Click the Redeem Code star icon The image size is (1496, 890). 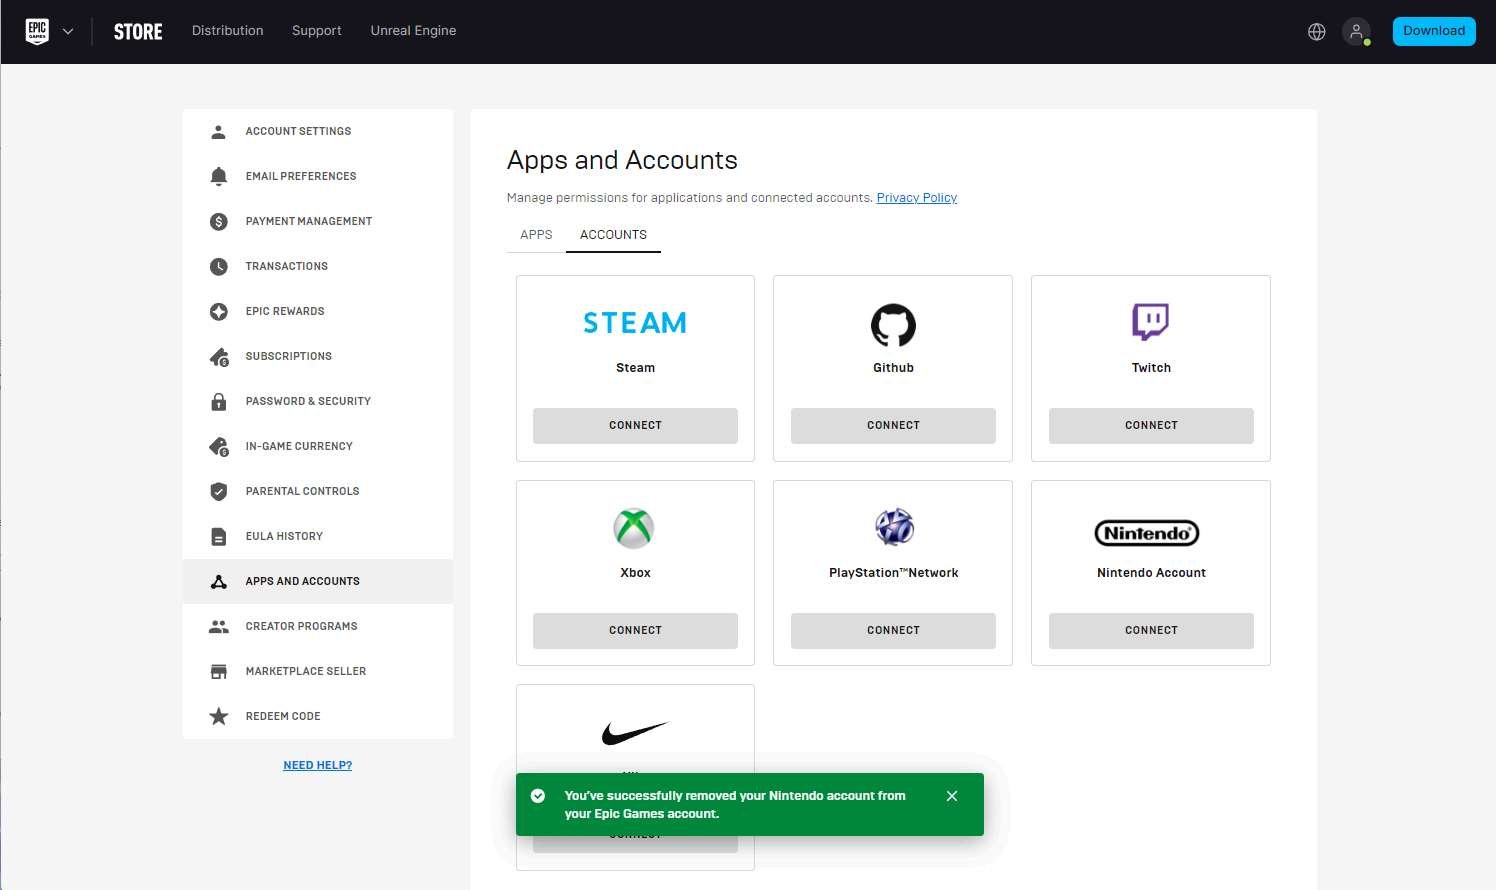(219, 716)
